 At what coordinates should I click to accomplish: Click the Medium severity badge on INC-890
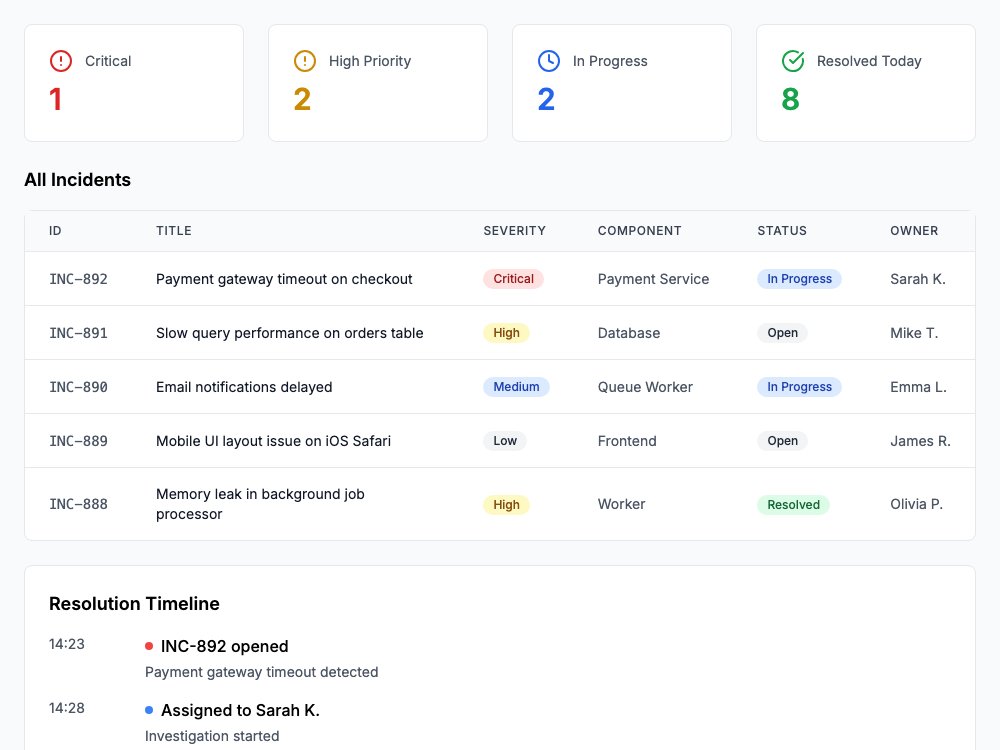click(x=516, y=386)
